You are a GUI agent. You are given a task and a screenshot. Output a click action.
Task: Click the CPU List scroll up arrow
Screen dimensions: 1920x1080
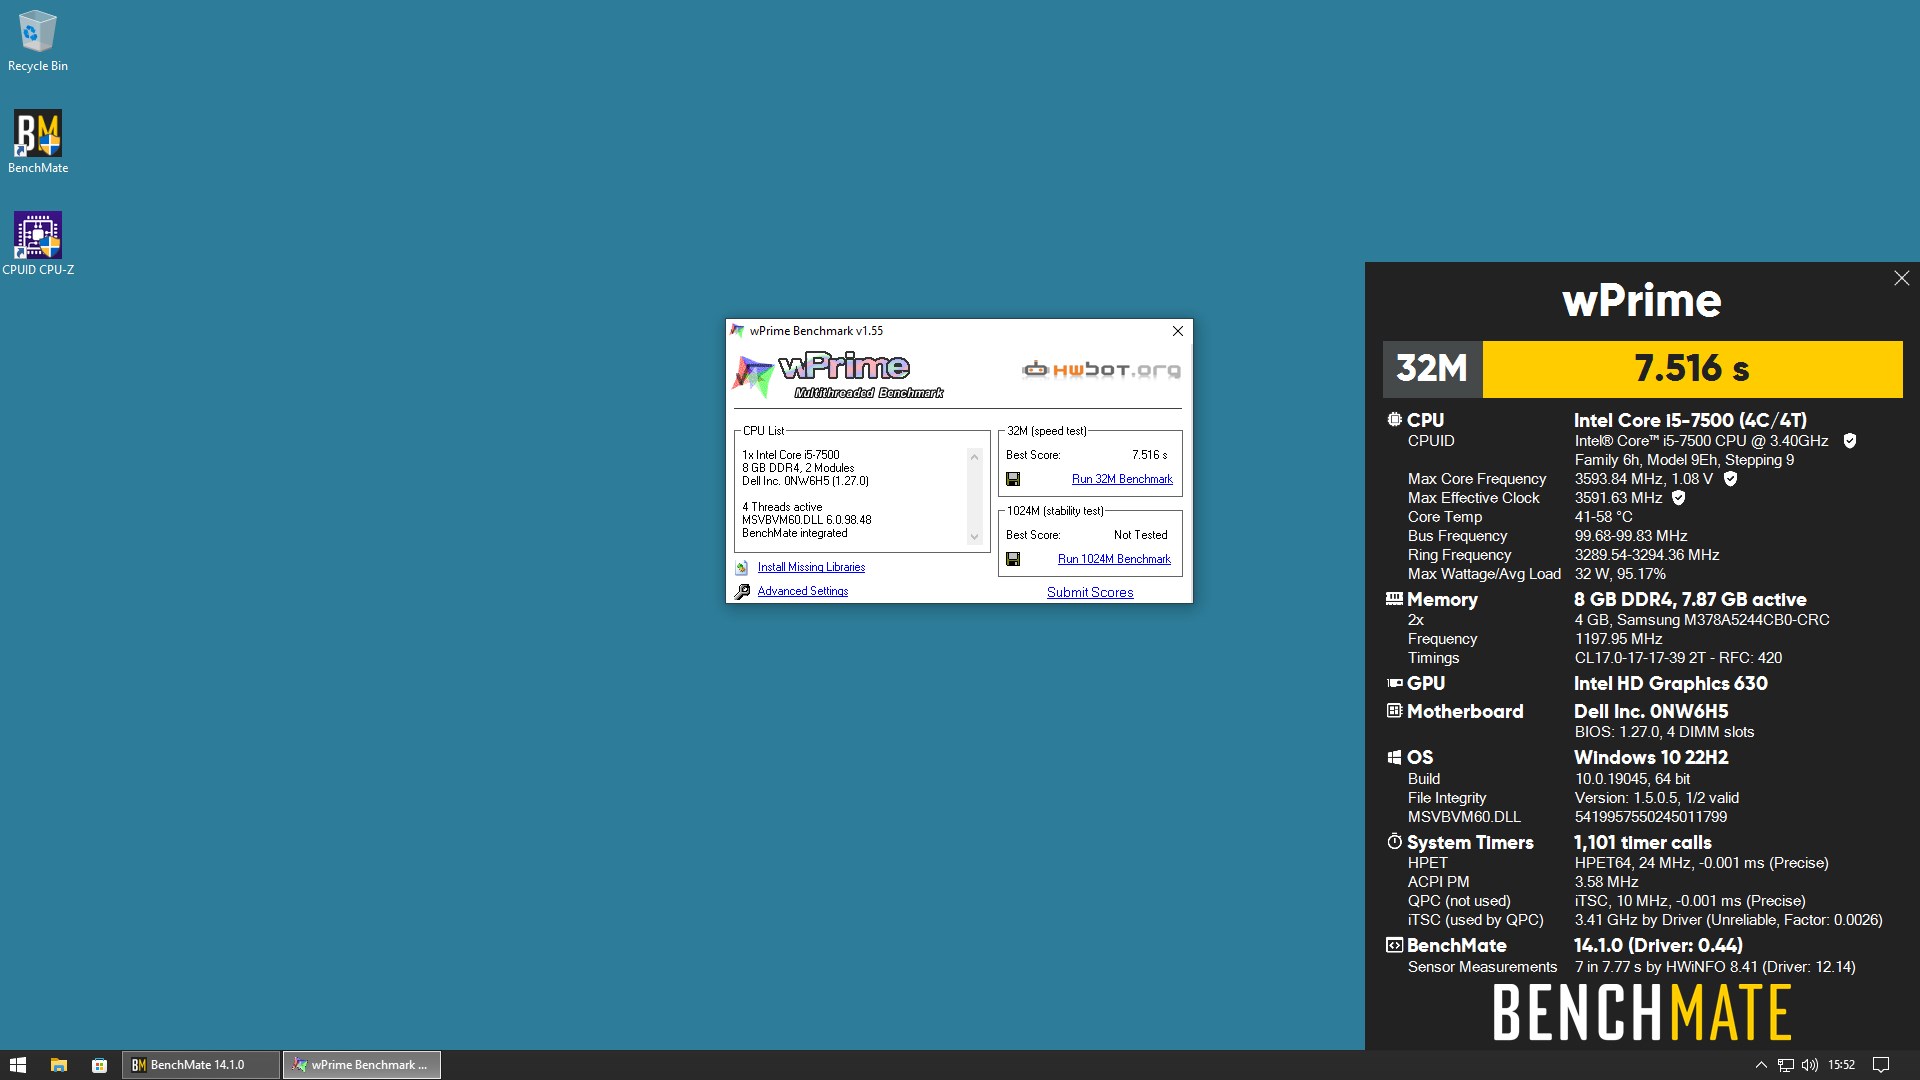coord(974,457)
